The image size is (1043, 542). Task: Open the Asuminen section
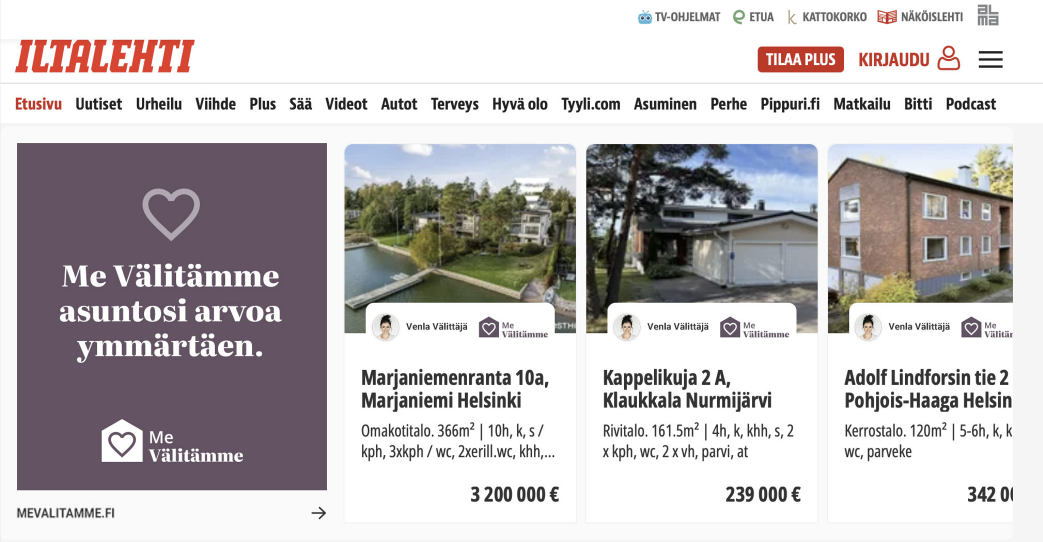(665, 104)
